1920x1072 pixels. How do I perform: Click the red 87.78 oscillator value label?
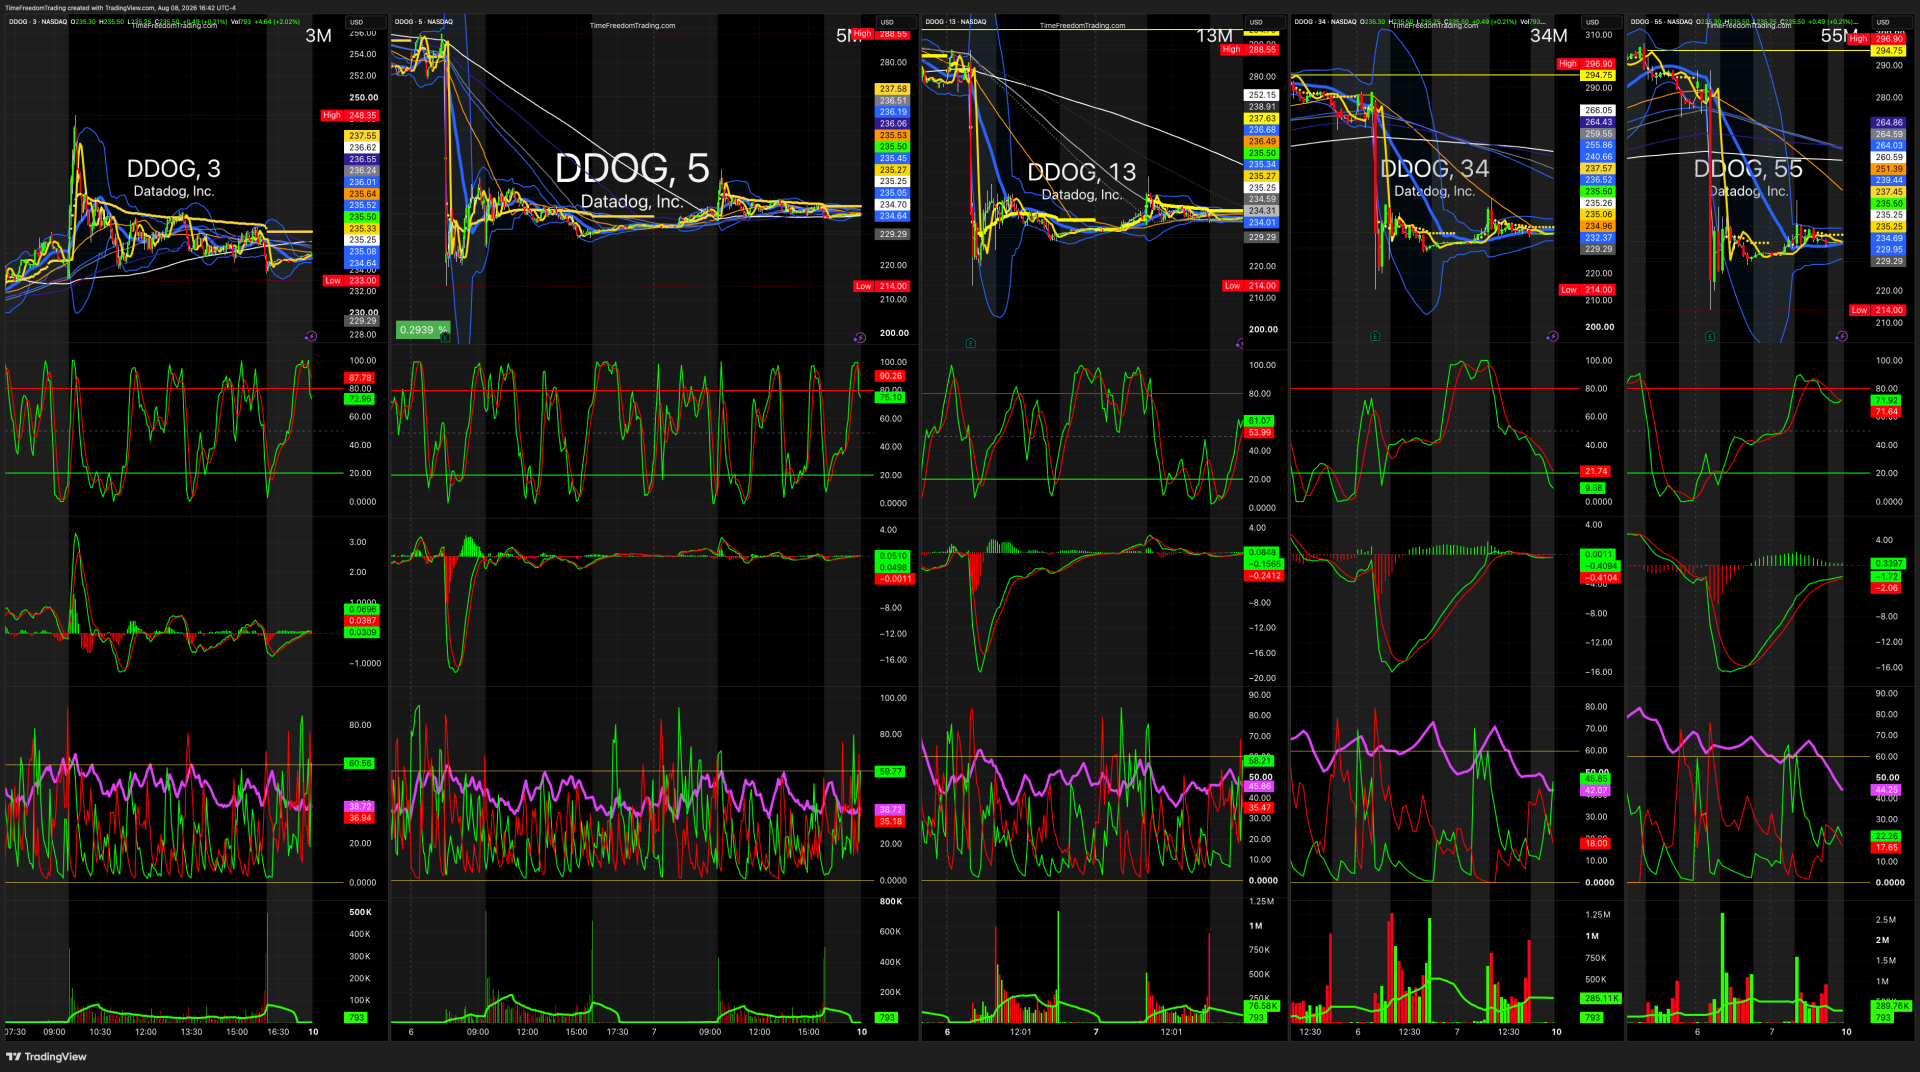pyautogui.click(x=360, y=378)
